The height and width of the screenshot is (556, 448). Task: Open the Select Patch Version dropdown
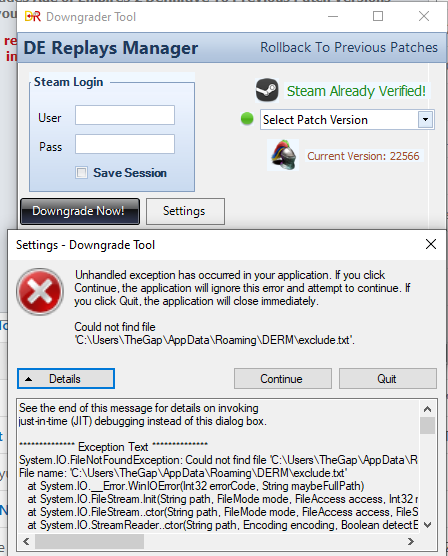[x=347, y=119]
